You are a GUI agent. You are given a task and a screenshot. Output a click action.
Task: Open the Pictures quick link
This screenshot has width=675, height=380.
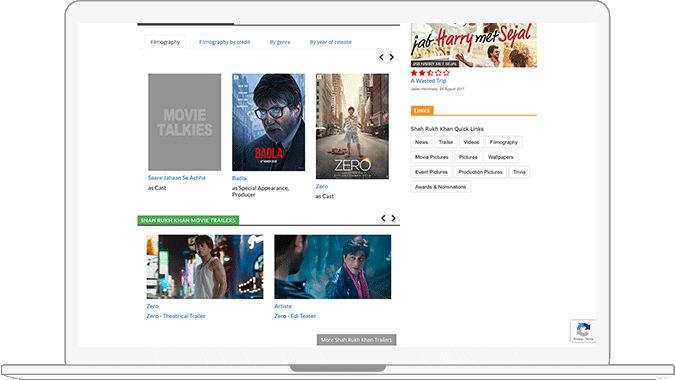point(468,157)
